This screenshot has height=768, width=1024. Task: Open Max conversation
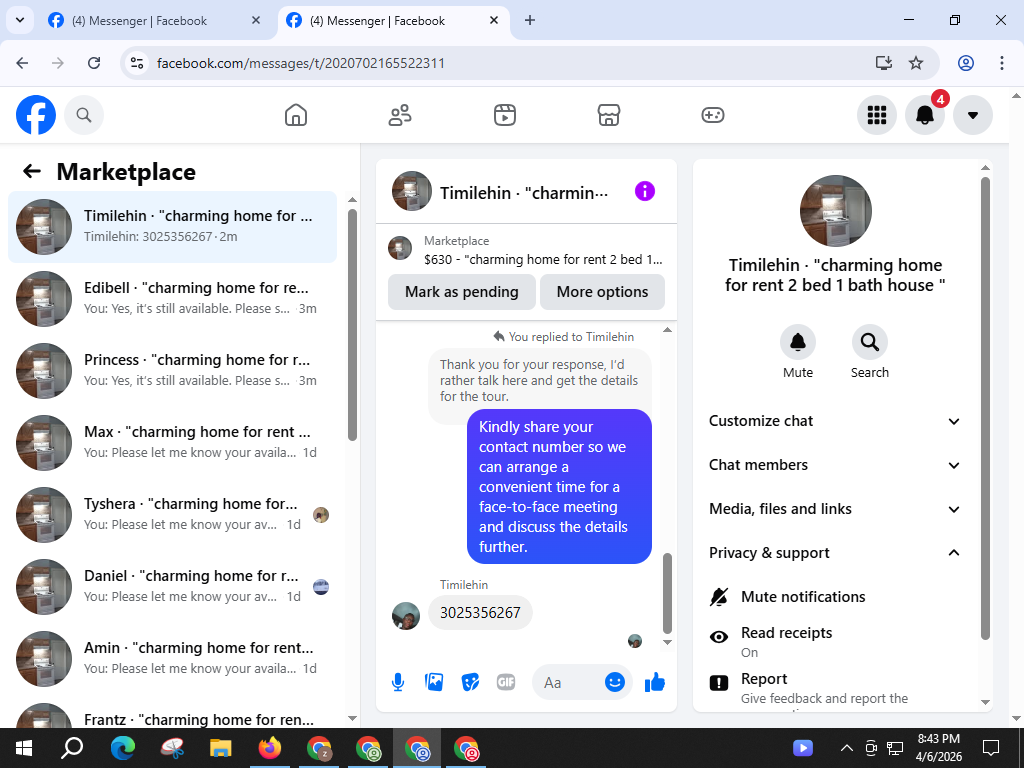pos(172,442)
